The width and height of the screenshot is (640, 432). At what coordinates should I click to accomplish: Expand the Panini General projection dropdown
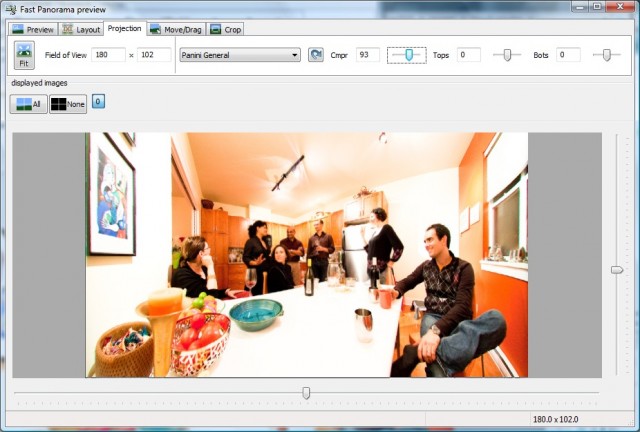tap(240, 55)
